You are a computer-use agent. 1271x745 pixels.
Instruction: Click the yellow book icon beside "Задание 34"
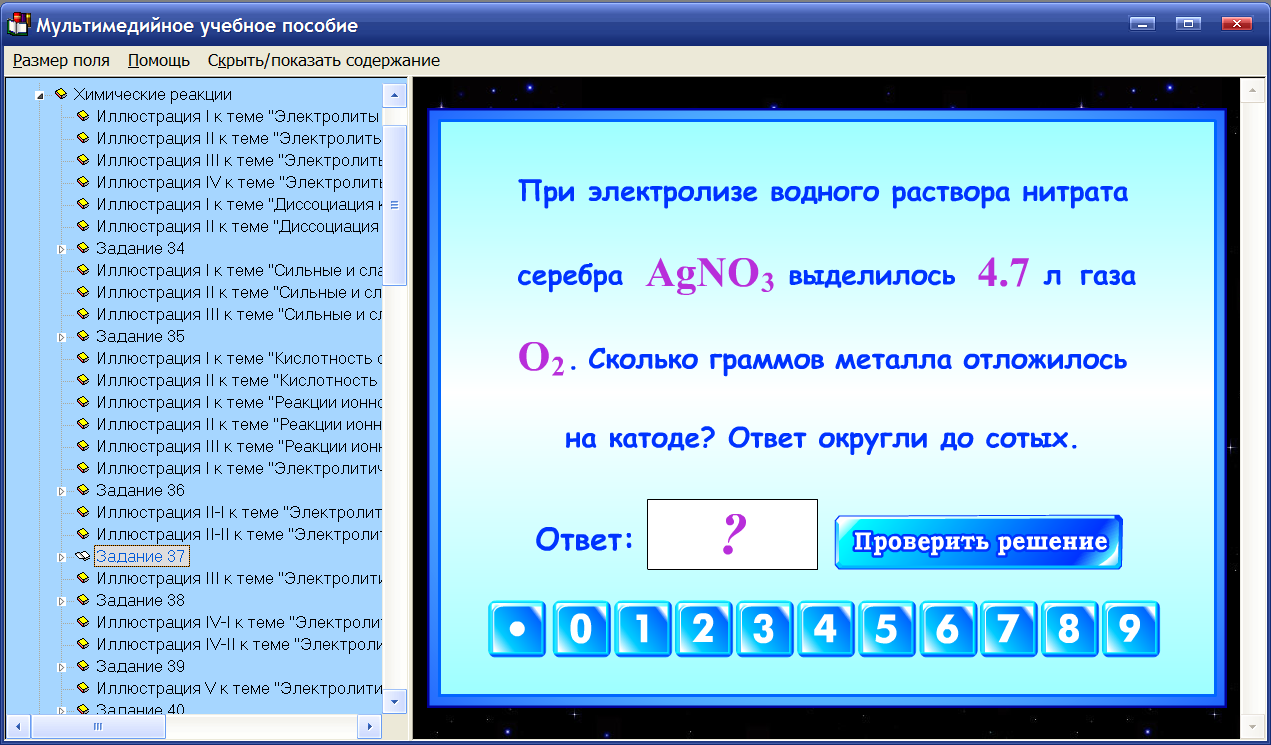tap(85, 248)
